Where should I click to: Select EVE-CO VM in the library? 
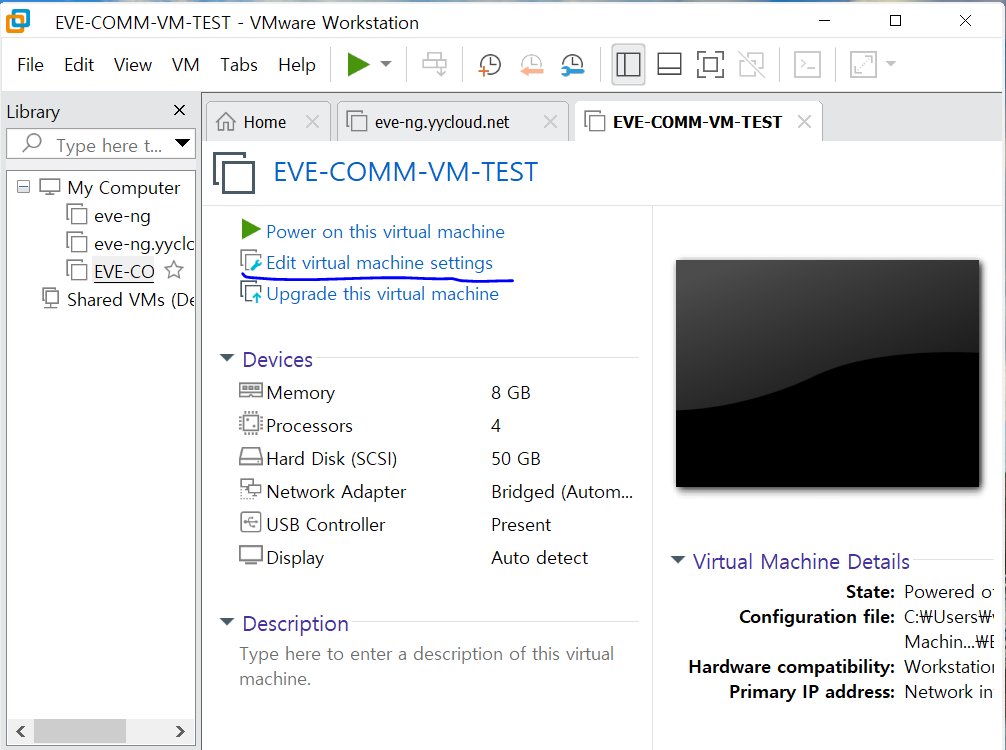[x=124, y=271]
